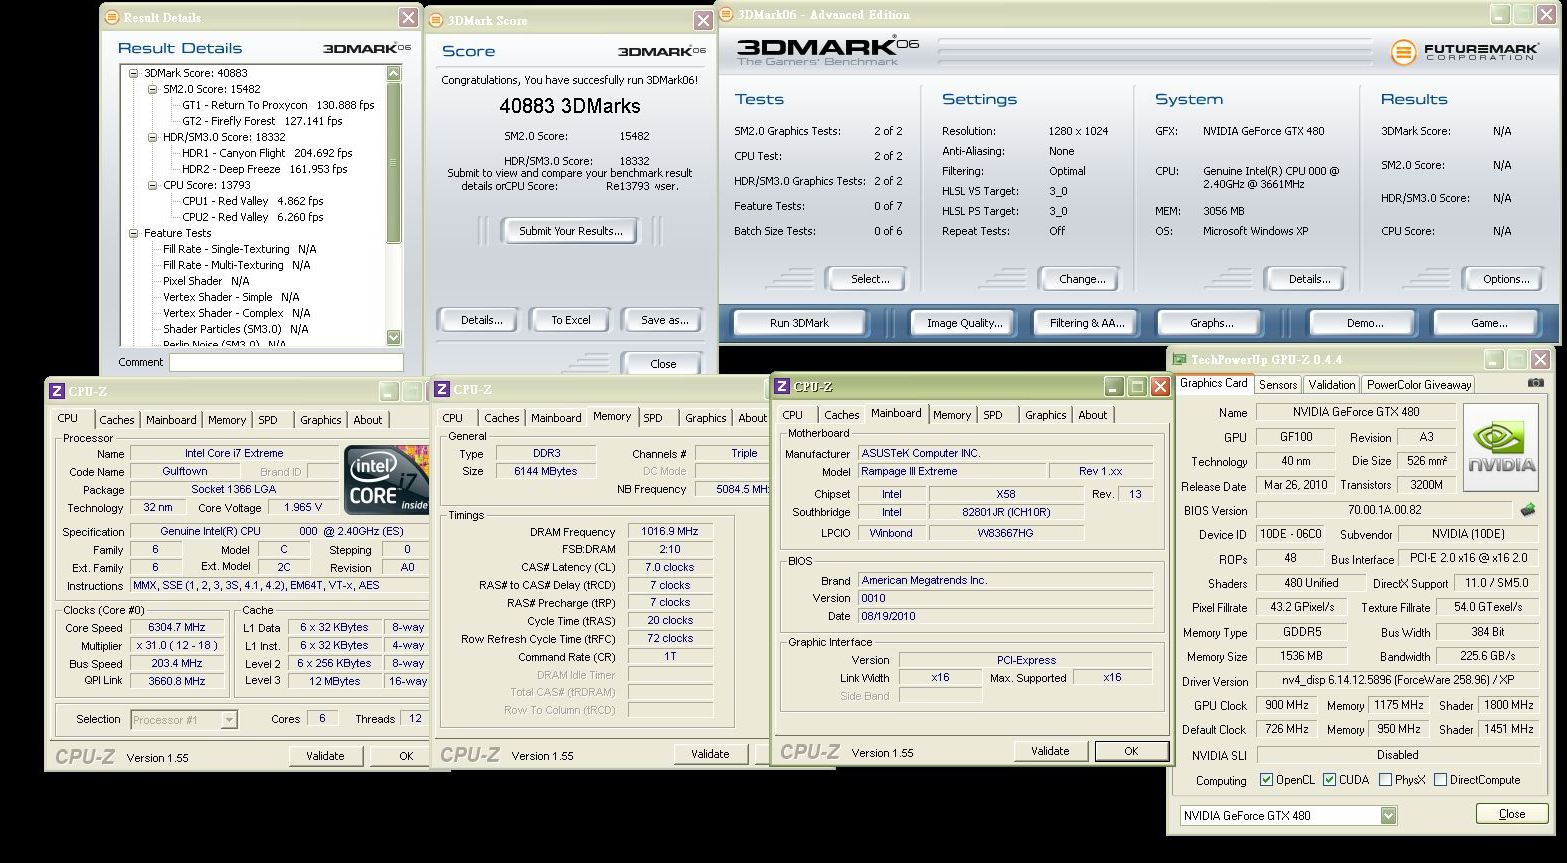Click the 3DMark06 logo in main window header
The height and width of the screenshot is (863, 1567).
click(x=828, y=50)
